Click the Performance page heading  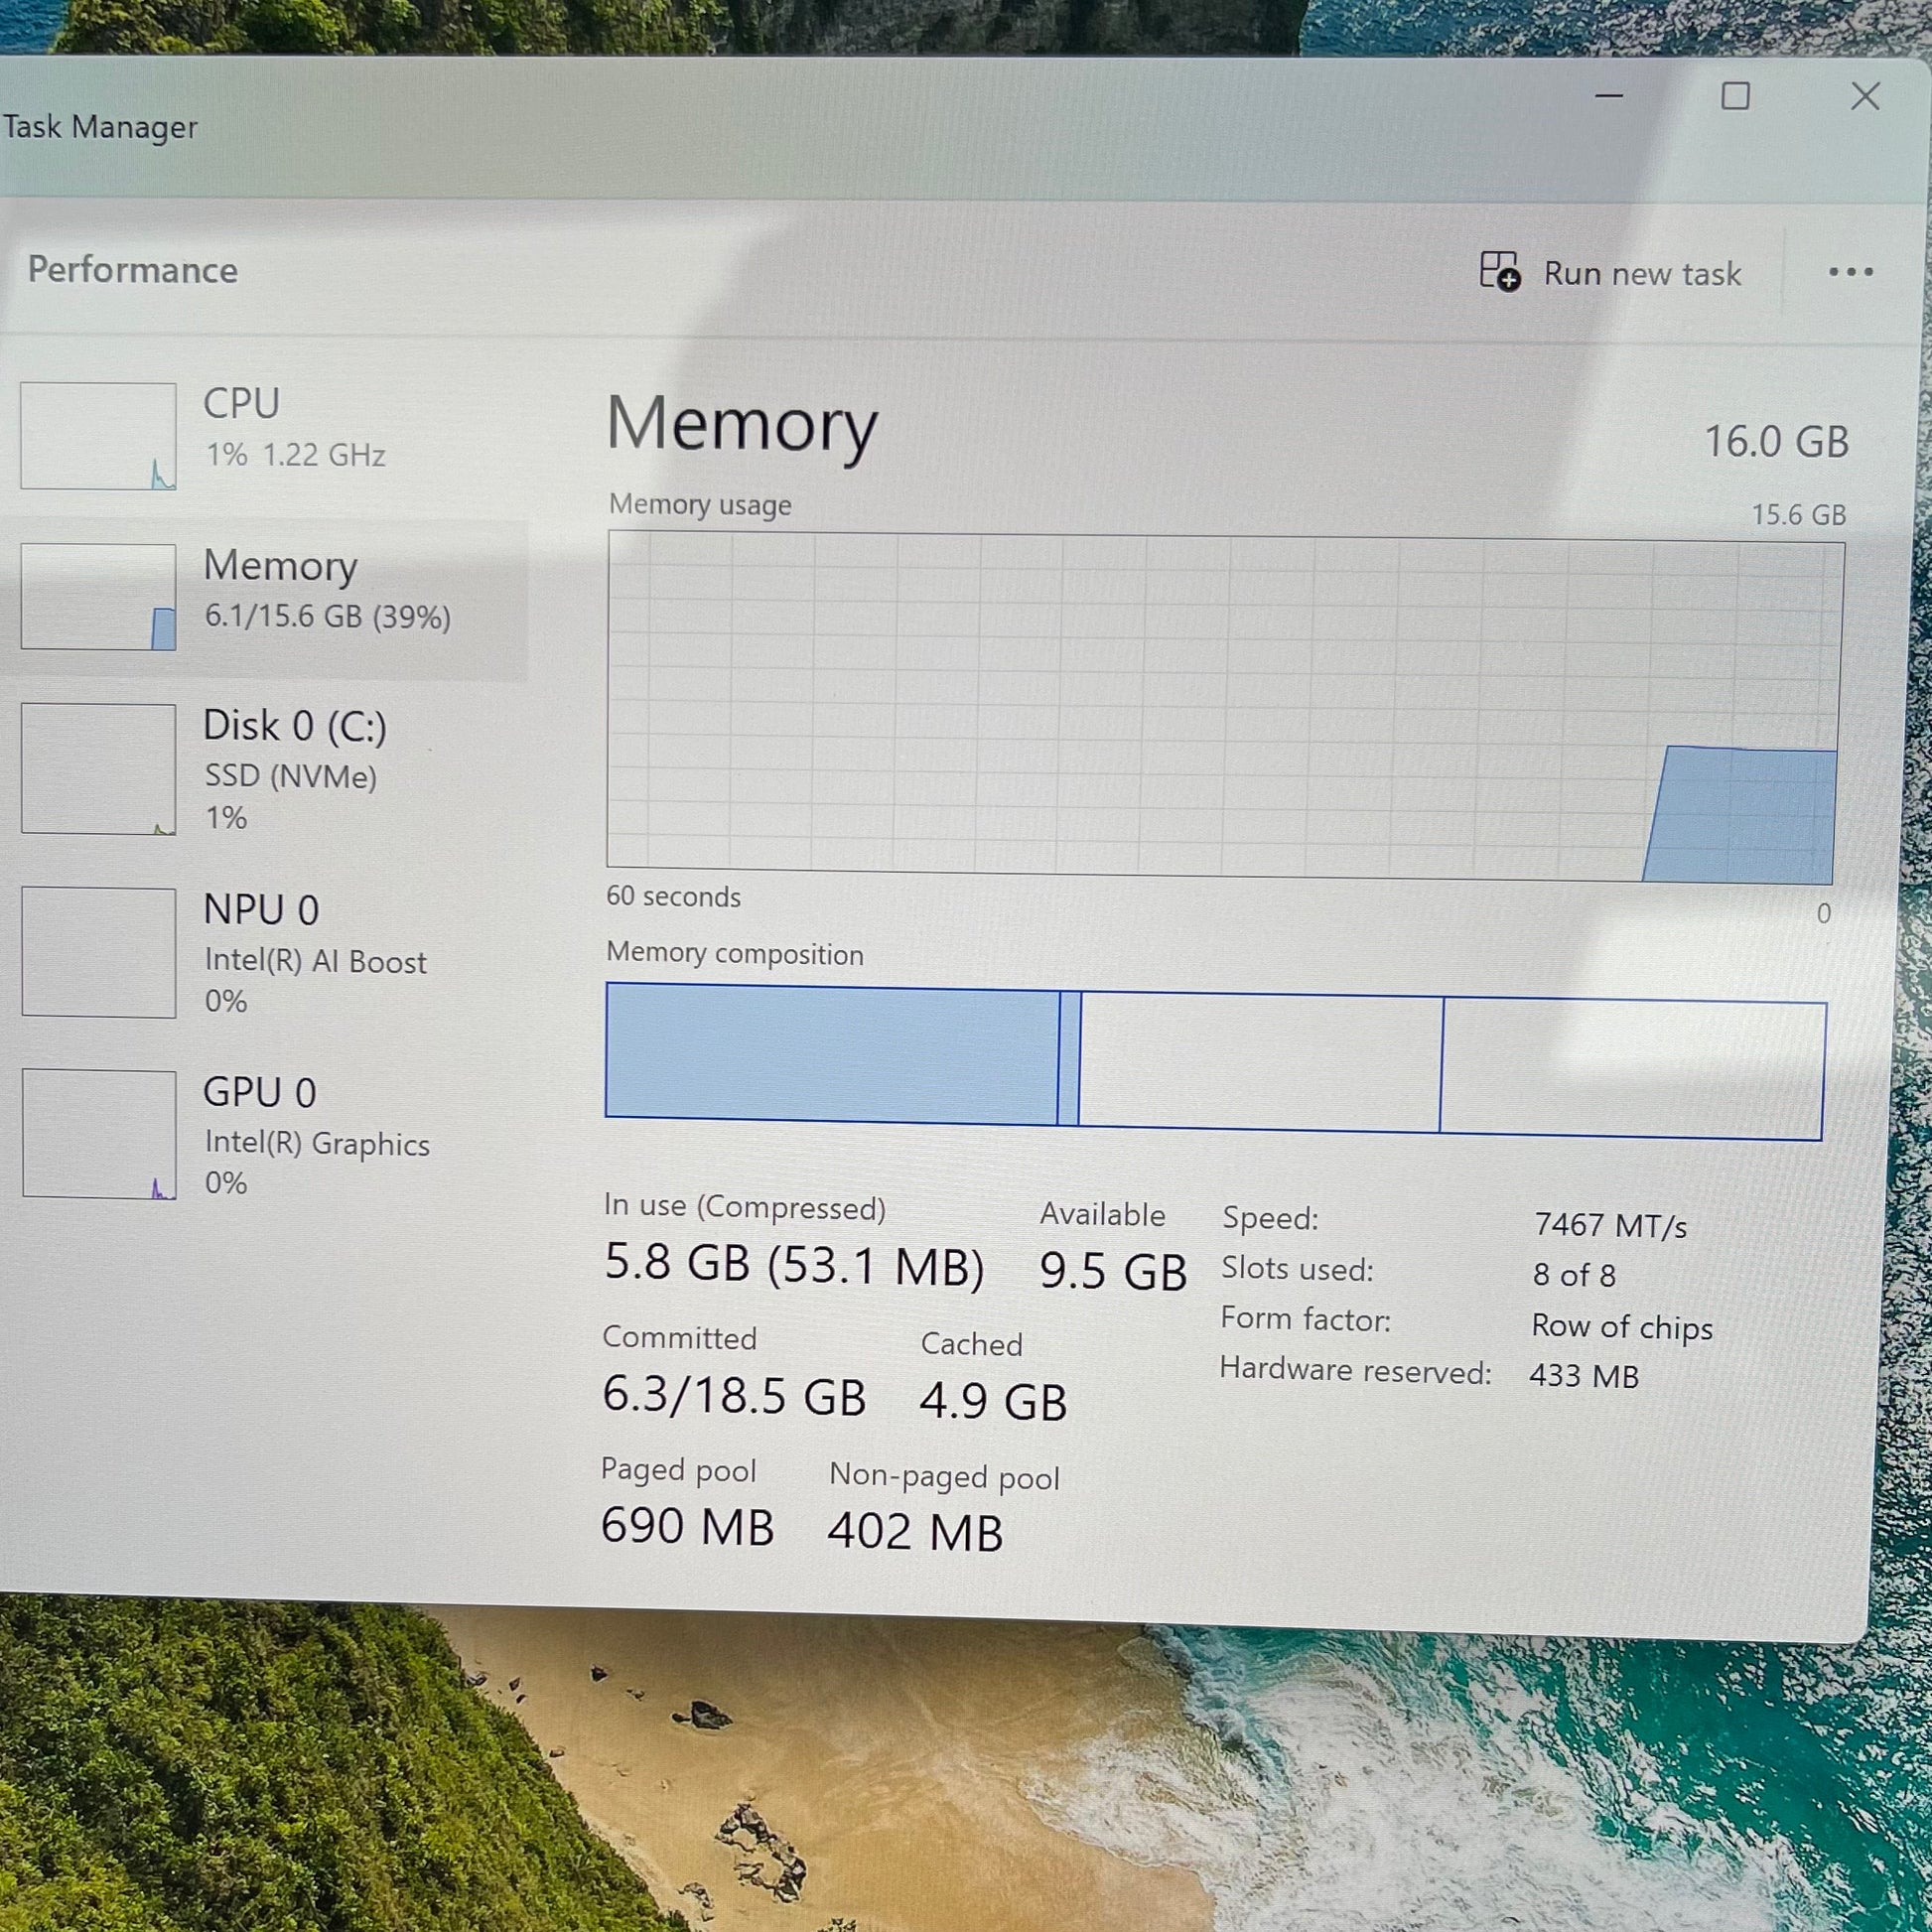tap(133, 270)
